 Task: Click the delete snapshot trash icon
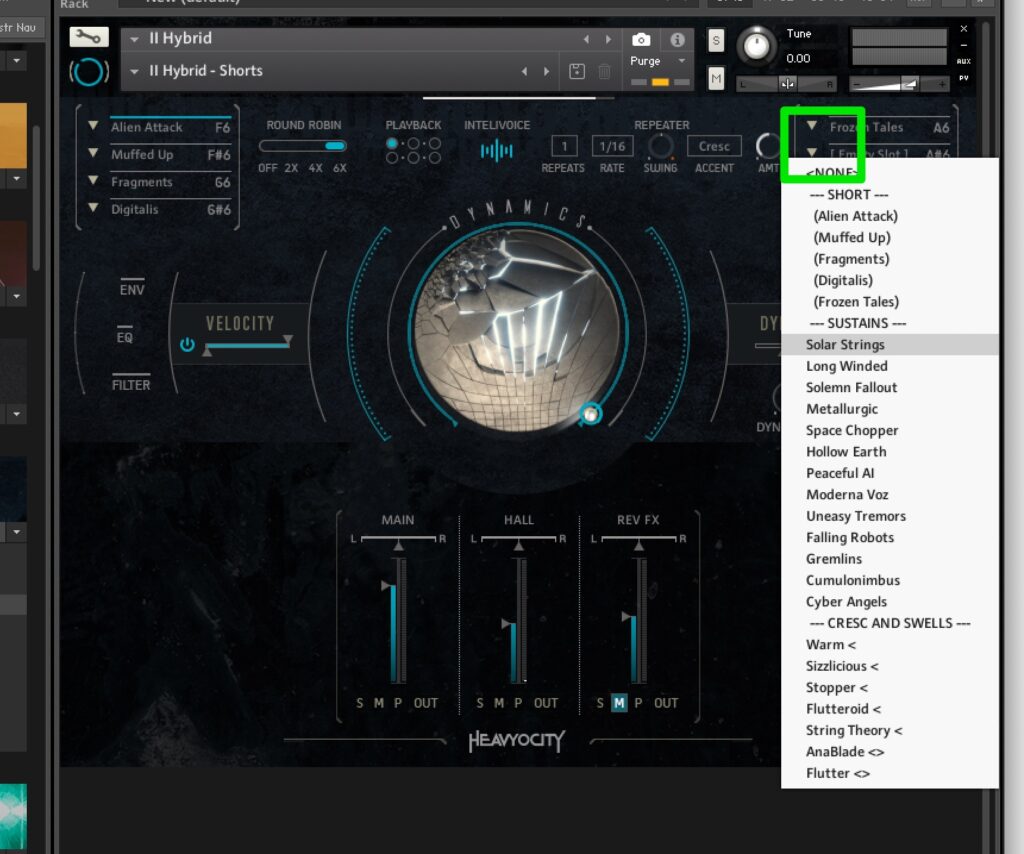point(604,71)
